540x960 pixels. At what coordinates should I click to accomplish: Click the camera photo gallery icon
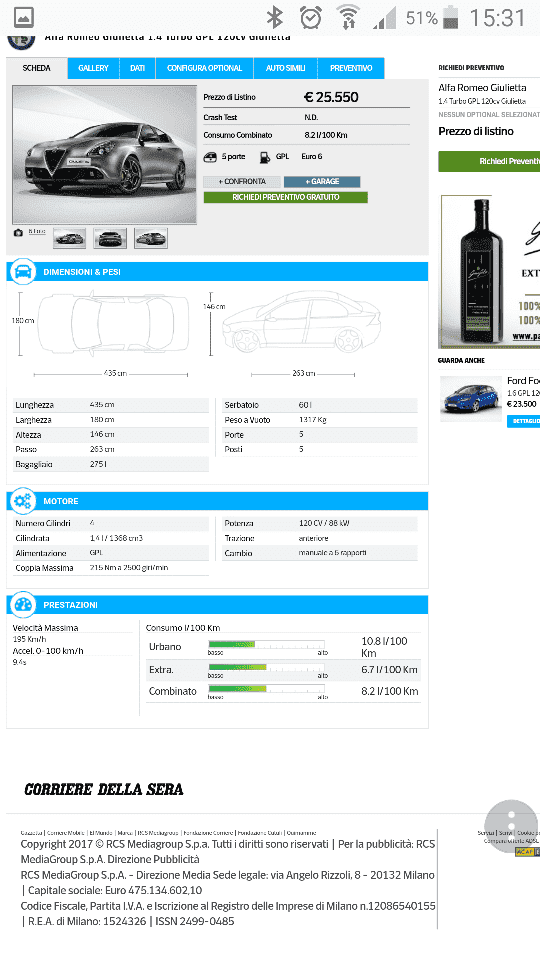(18, 233)
